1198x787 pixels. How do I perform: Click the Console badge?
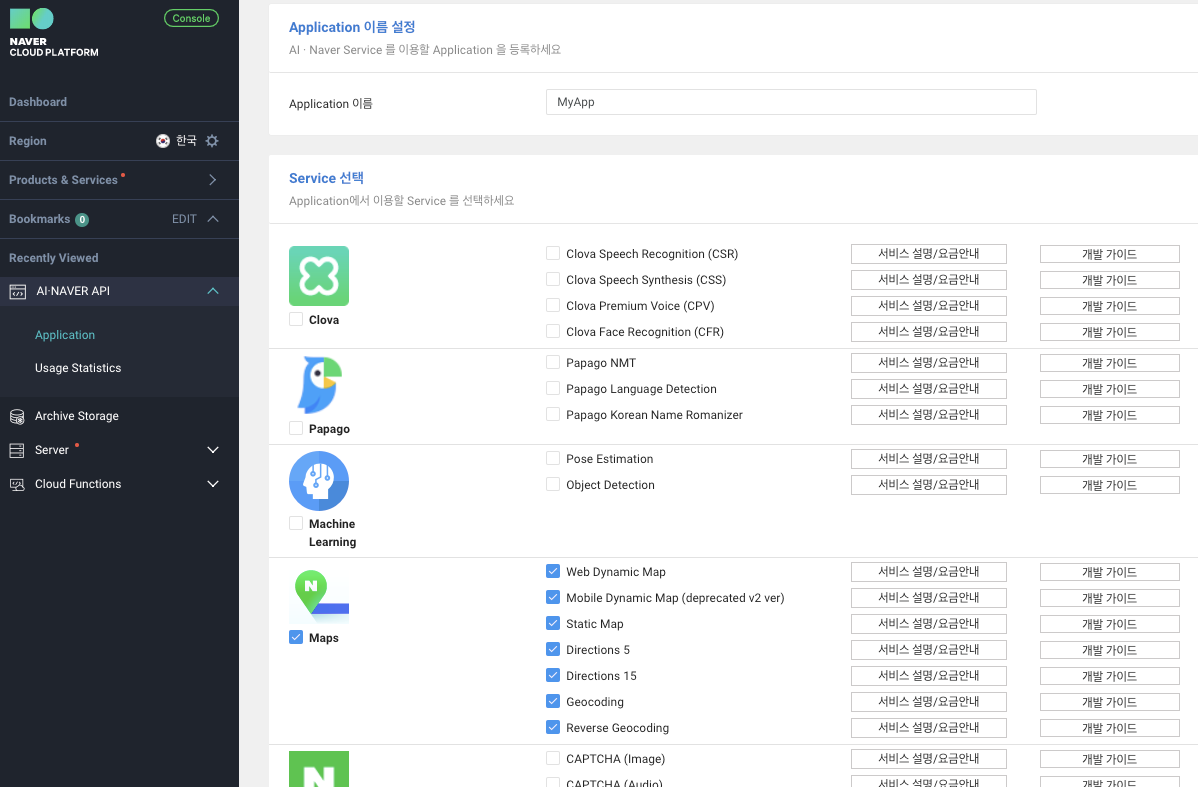click(191, 18)
